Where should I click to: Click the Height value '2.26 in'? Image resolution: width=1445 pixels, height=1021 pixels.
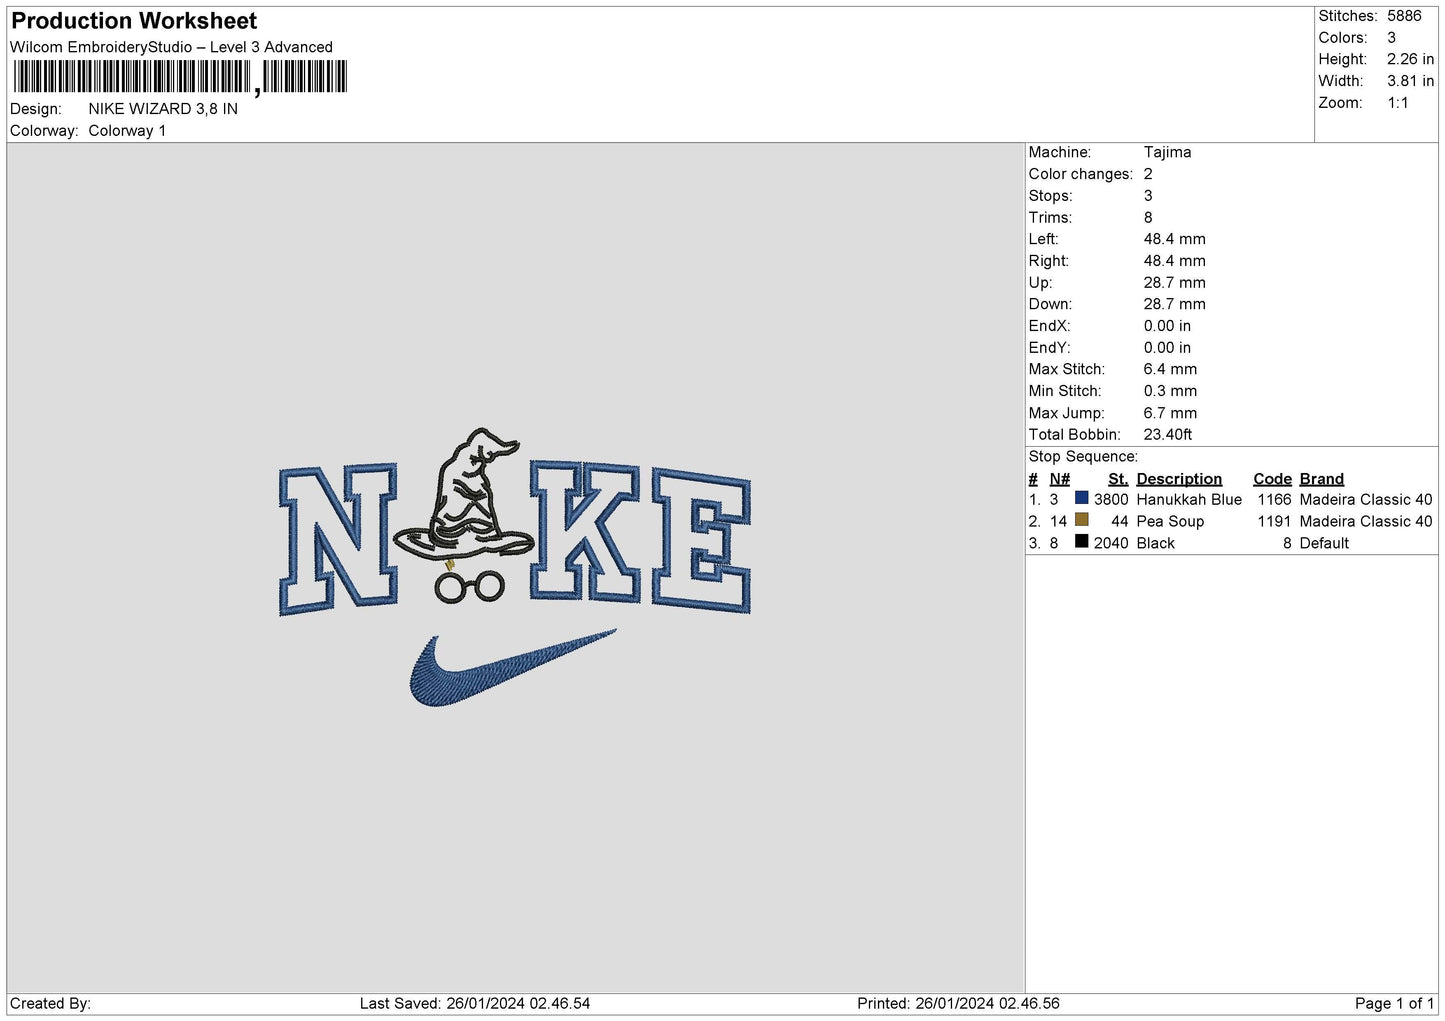[x=1410, y=60]
